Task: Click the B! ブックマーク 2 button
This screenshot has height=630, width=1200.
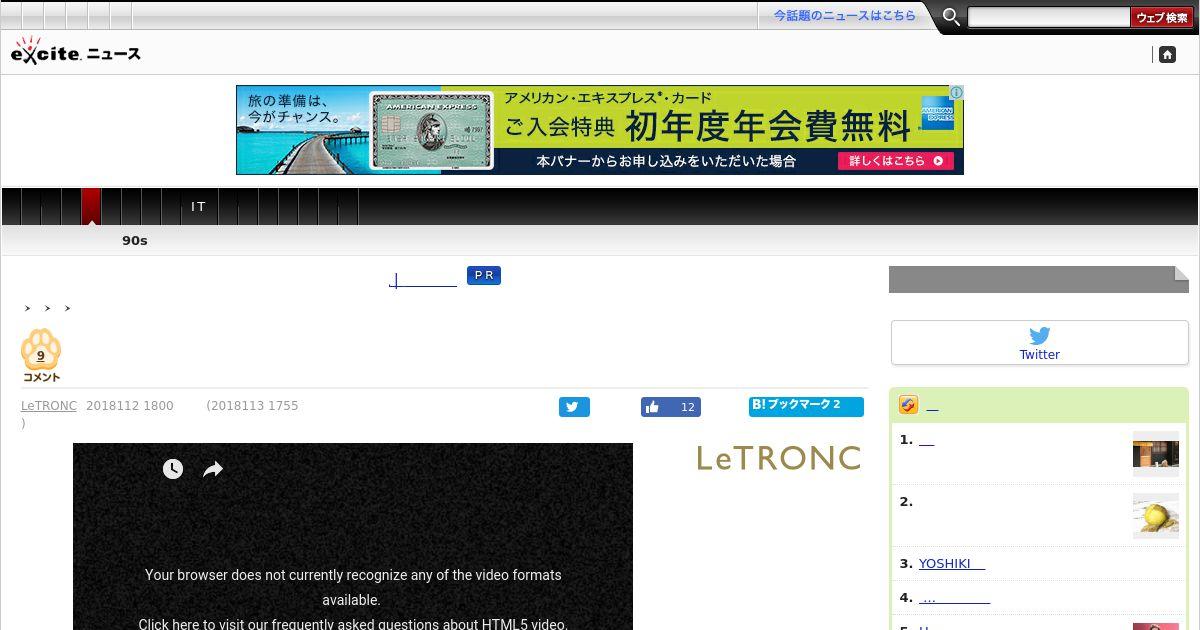Action: point(806,406)
